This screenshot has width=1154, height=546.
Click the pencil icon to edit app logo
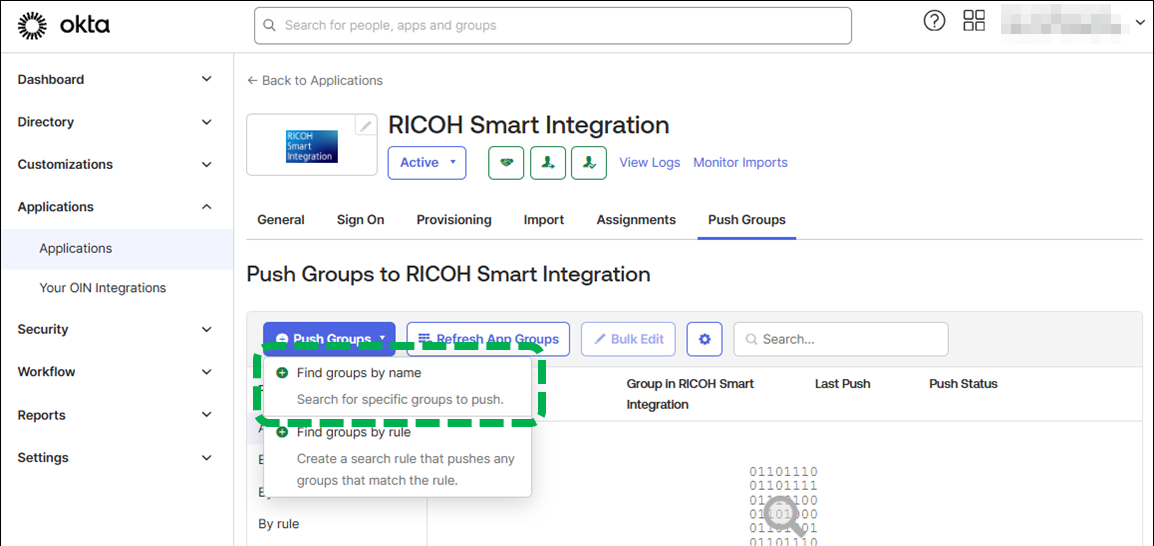(366, 126)
